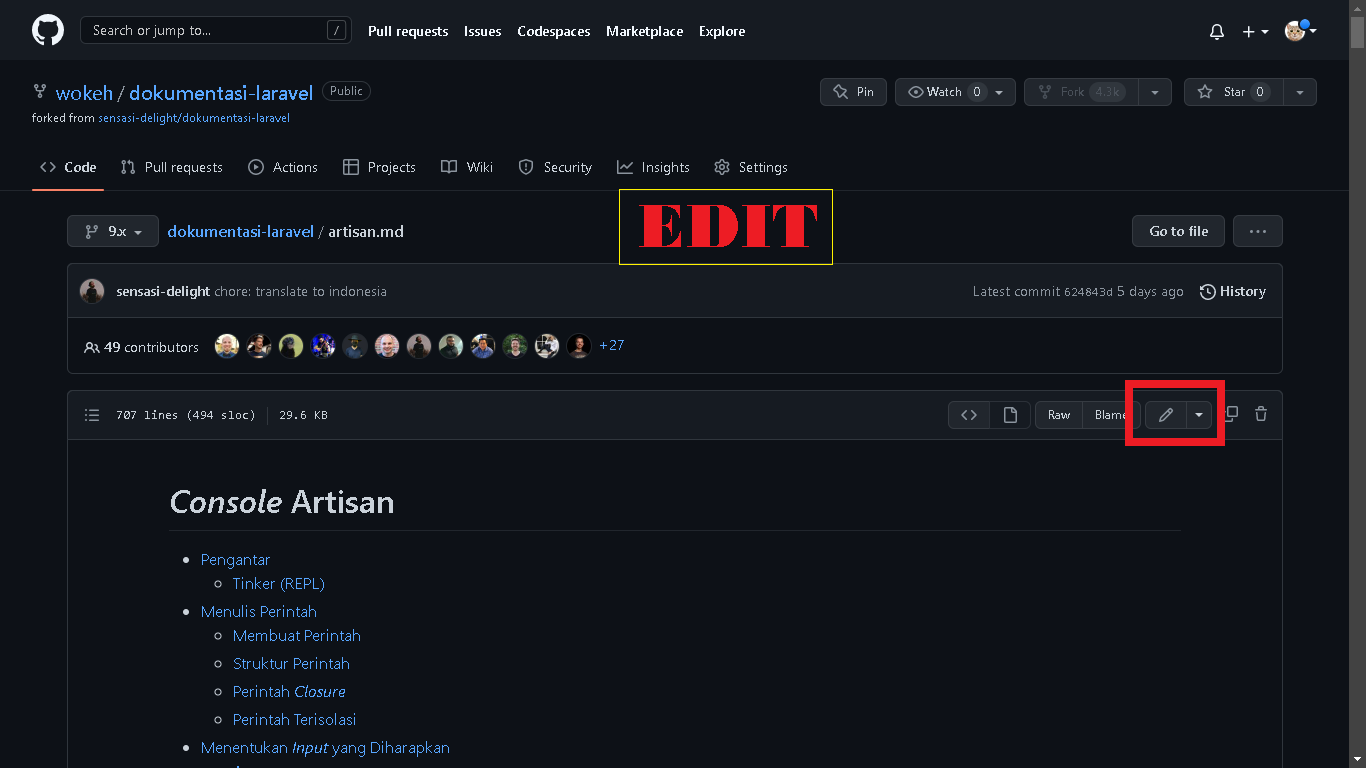Image resolution: width=1366 pixels, height=768 pixels.
Task: Open the 9.x branch selector
Action: [112, 231]
